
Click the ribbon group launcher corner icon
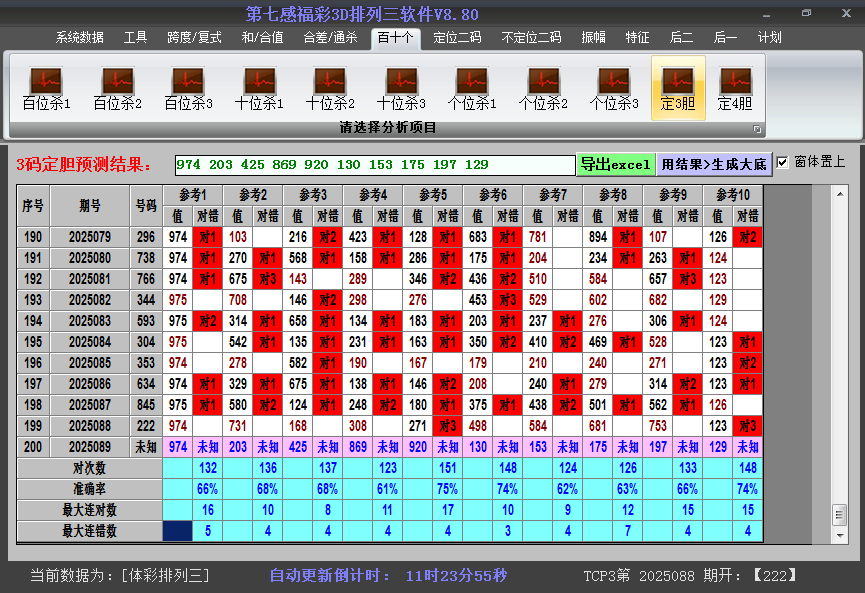click(x=757, y=129)
